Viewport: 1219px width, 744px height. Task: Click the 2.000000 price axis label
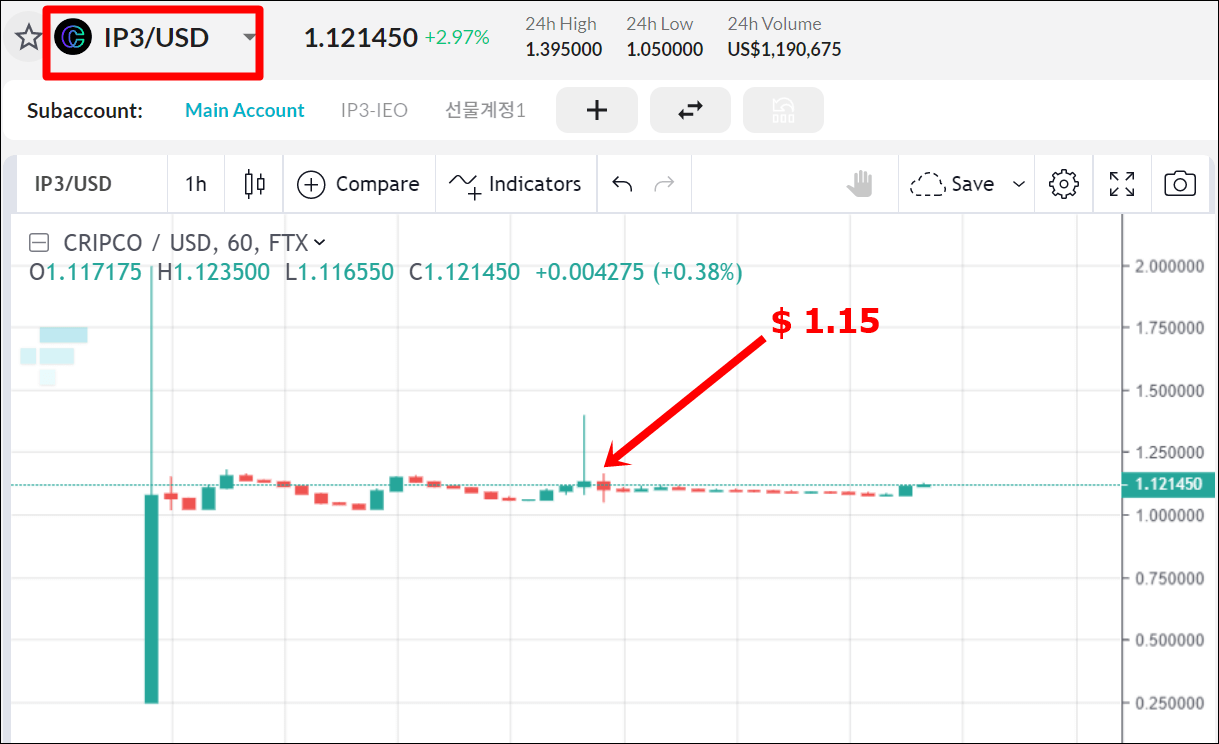(1168, 266)
